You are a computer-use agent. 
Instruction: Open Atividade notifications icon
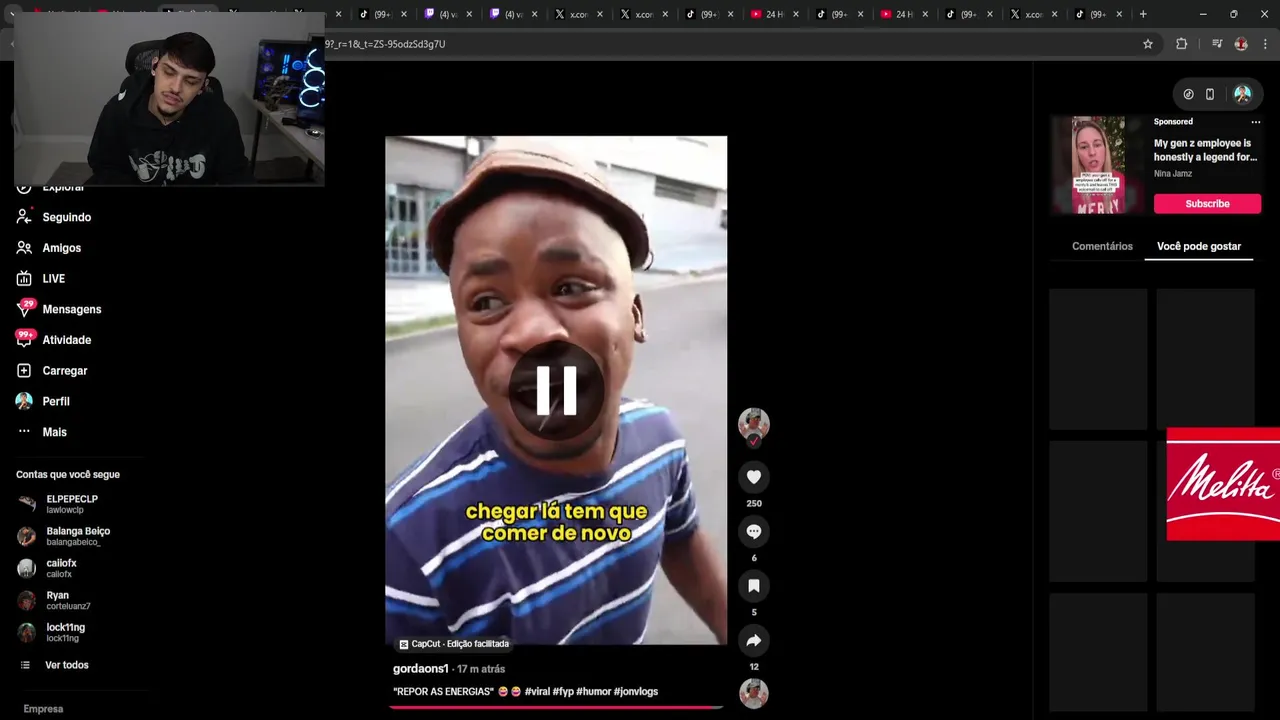click(24, 339)
